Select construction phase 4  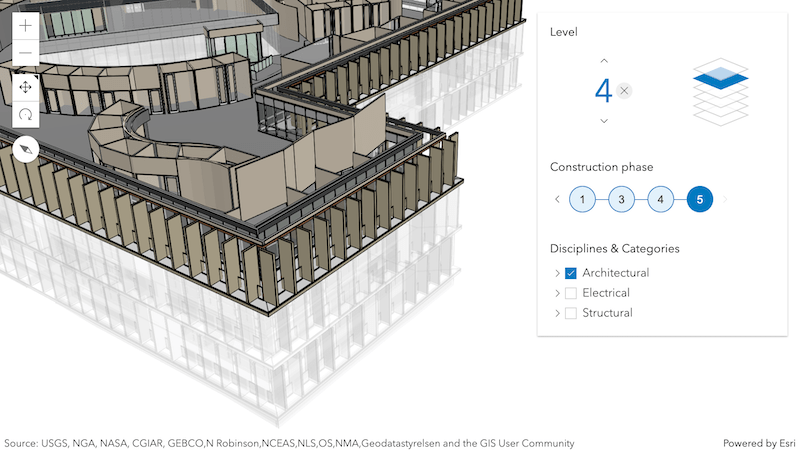click(661, 199)
